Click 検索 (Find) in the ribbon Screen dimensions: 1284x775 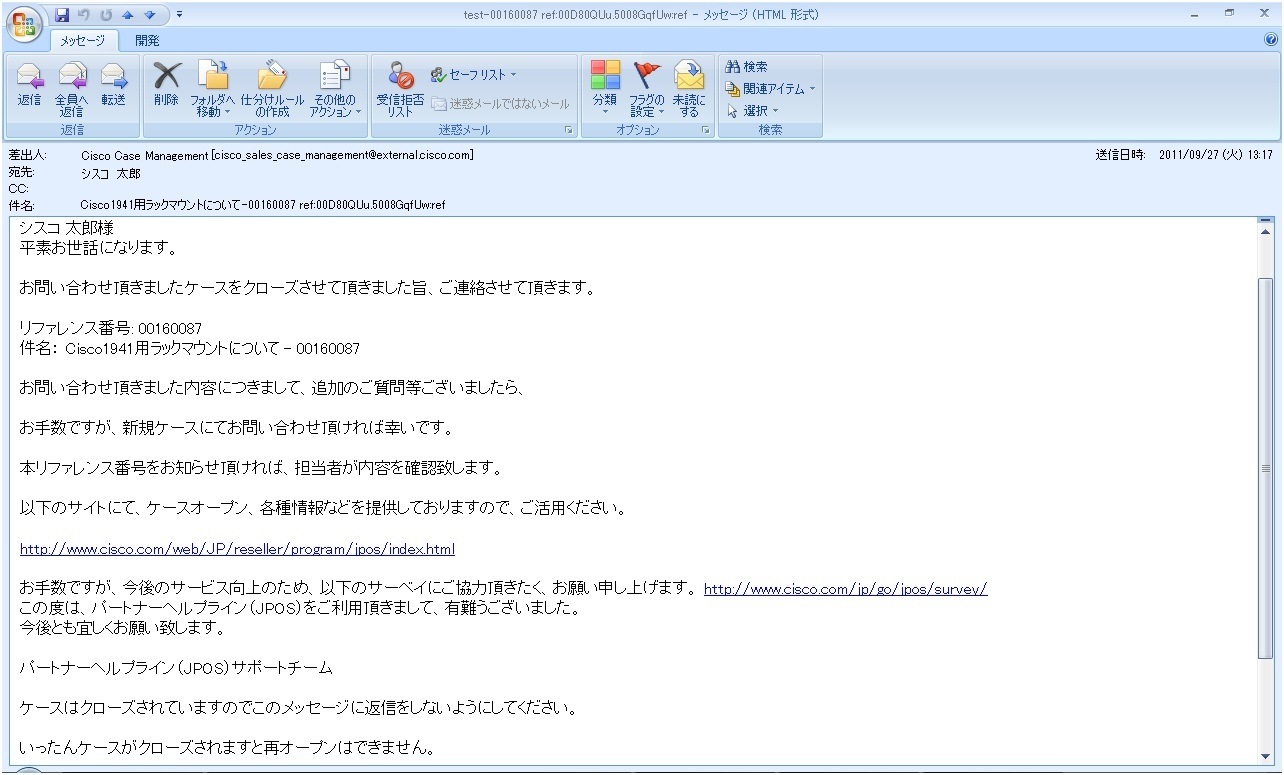[746, 67]
